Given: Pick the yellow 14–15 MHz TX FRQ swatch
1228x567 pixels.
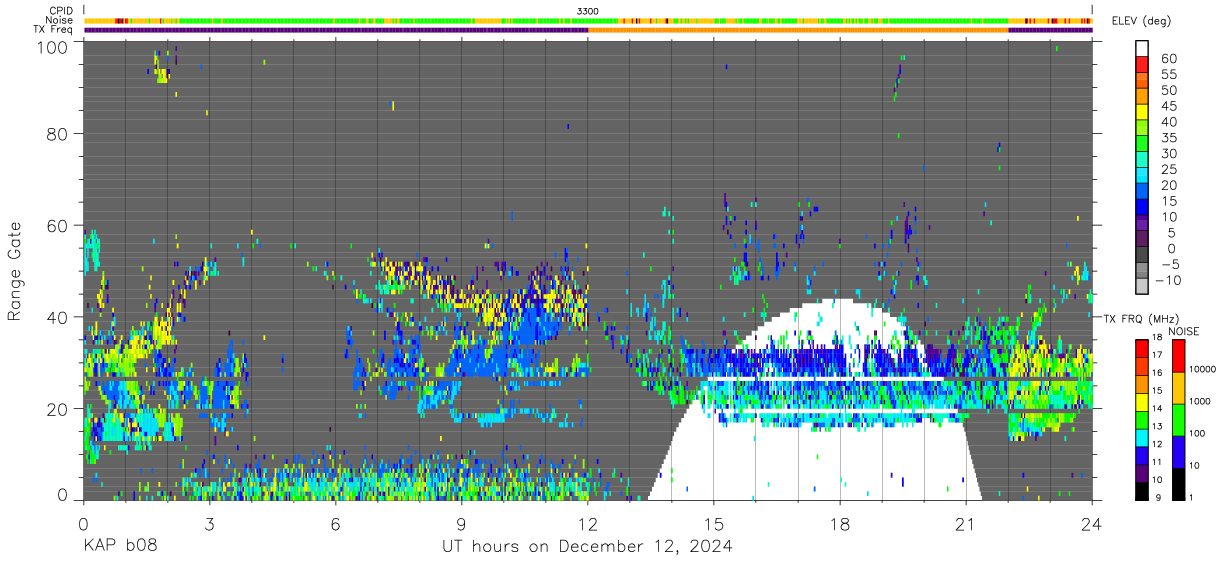Looking at the screenshot, I should (x=1141, y=401).
